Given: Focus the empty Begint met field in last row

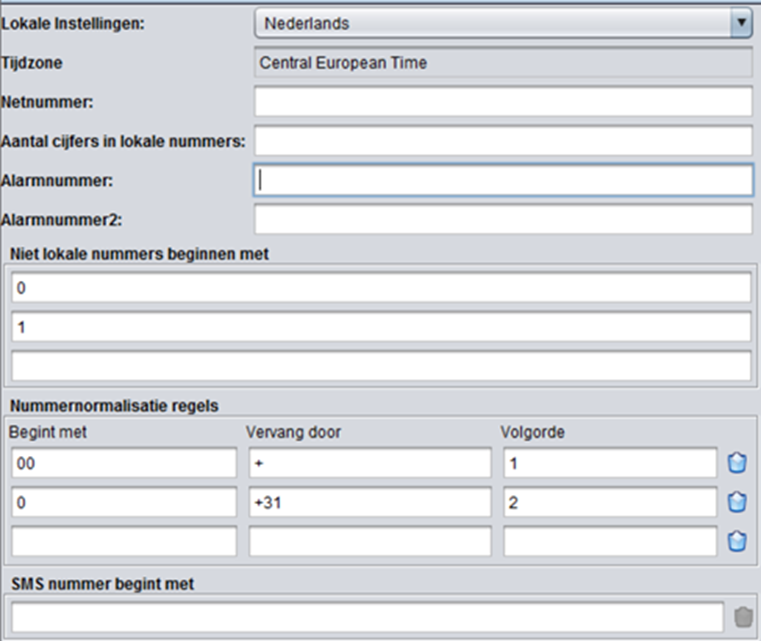Looking at the screenshot, I should (x=124, y=541).
